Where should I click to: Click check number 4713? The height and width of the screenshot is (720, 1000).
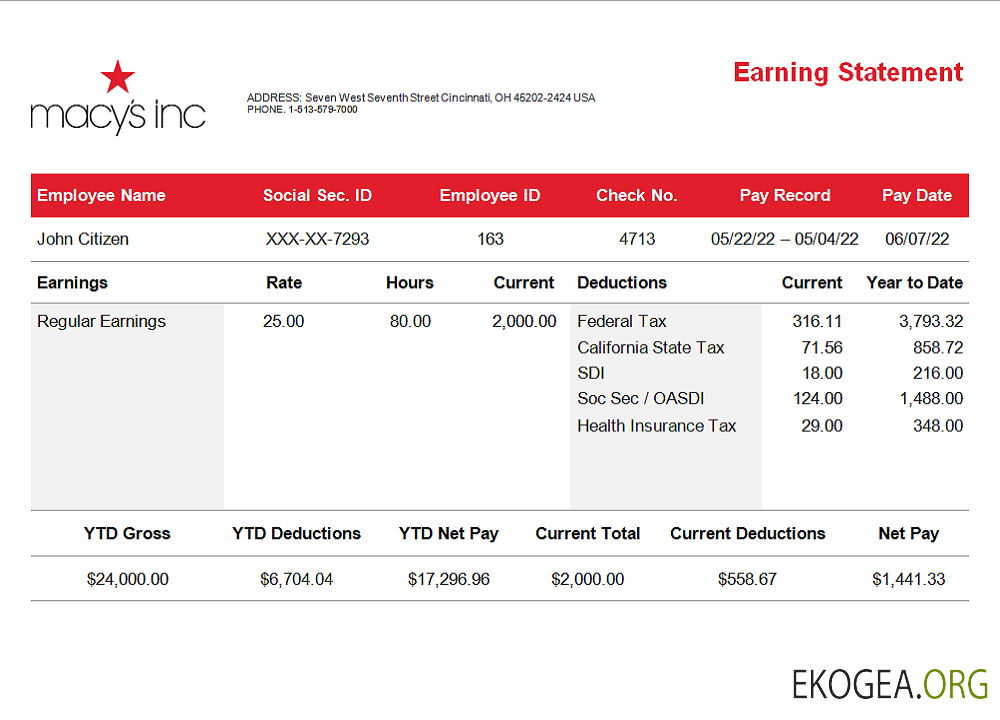(637, 239)
